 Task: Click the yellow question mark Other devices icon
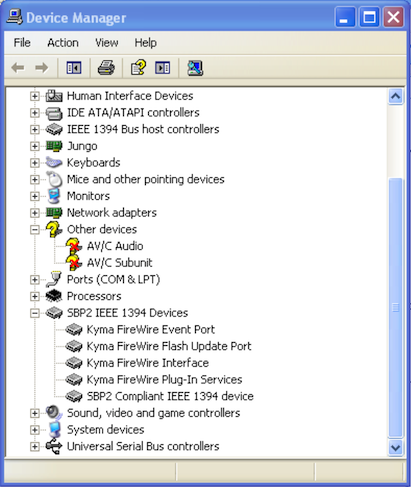point(54,229)
